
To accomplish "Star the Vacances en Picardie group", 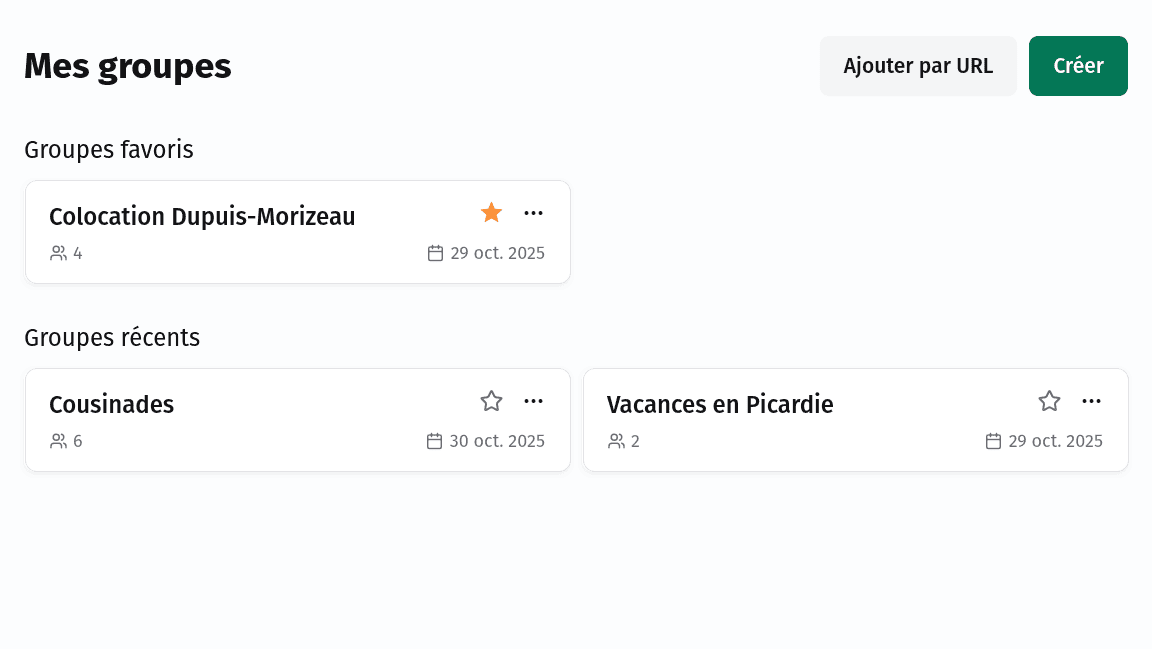I will click(x=1049, y=401).
